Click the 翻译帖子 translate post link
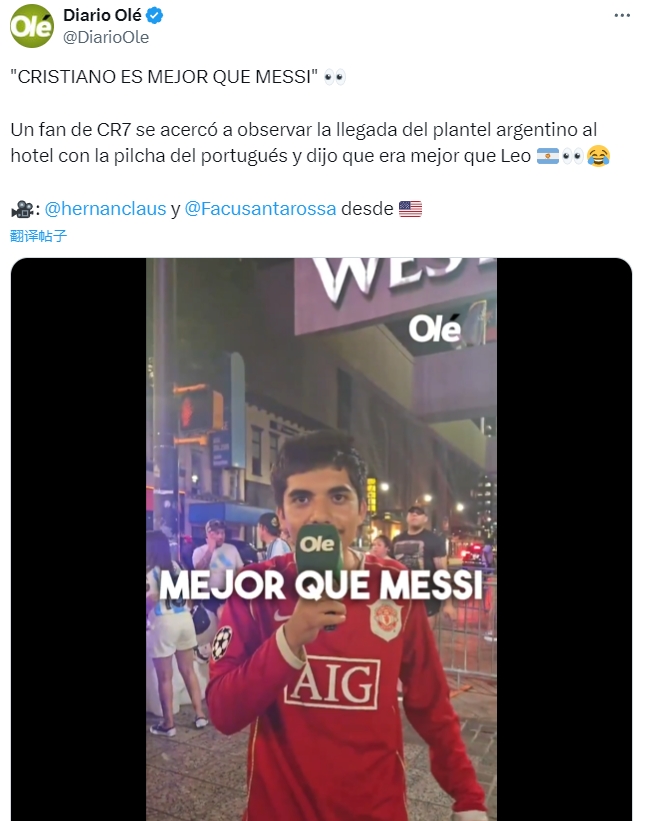The image size is (648, 821). (x=38, y=236)
